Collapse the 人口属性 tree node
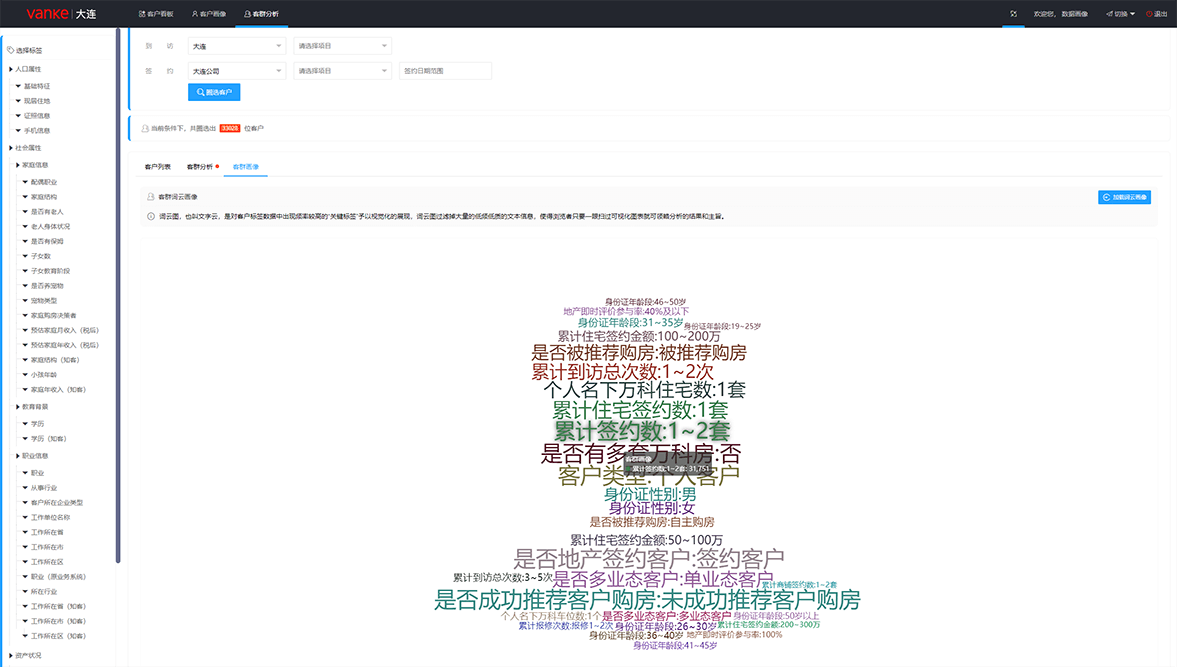 tap(11, 69)
